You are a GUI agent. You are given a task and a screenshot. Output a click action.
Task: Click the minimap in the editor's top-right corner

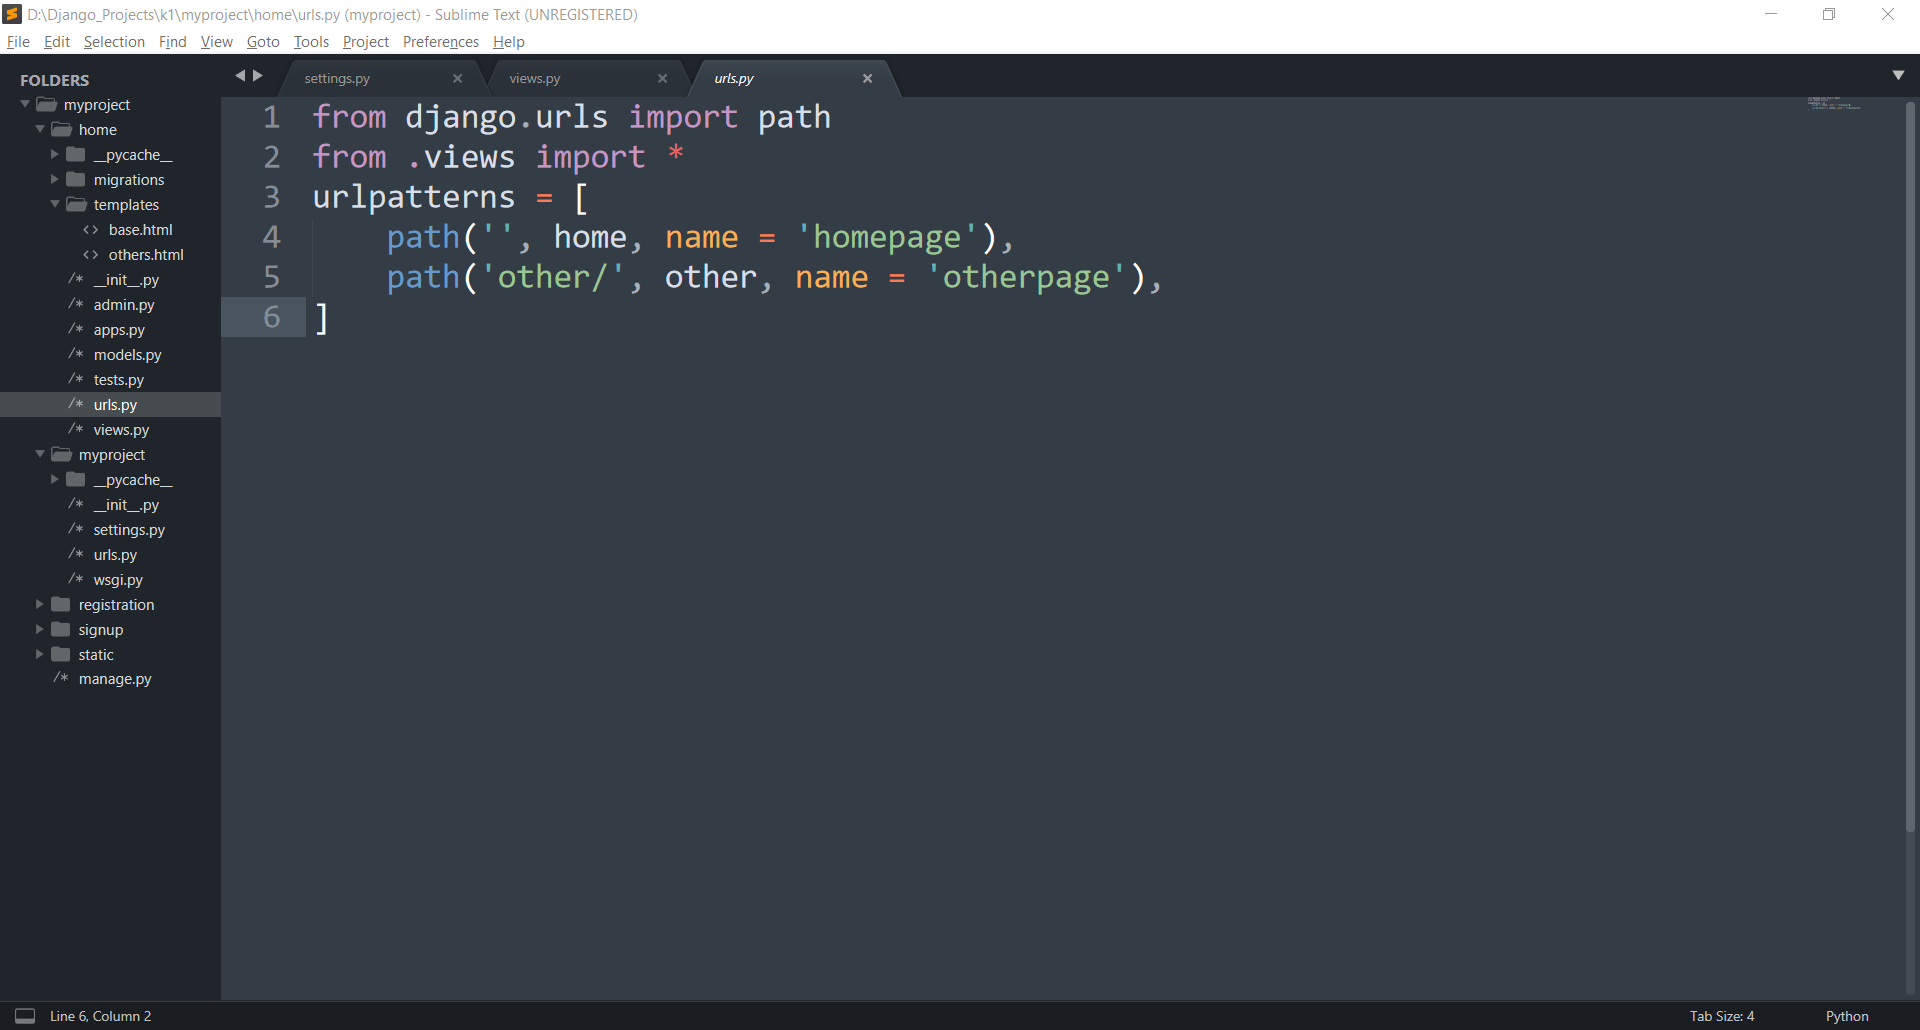point(1835,105)
